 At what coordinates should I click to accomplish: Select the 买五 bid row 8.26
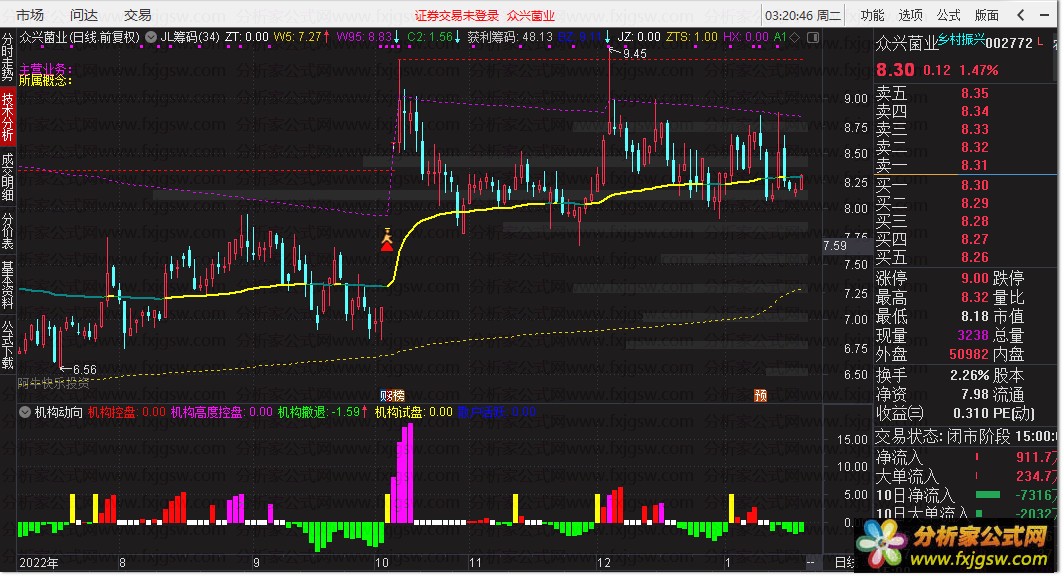[x=964, y=257]
